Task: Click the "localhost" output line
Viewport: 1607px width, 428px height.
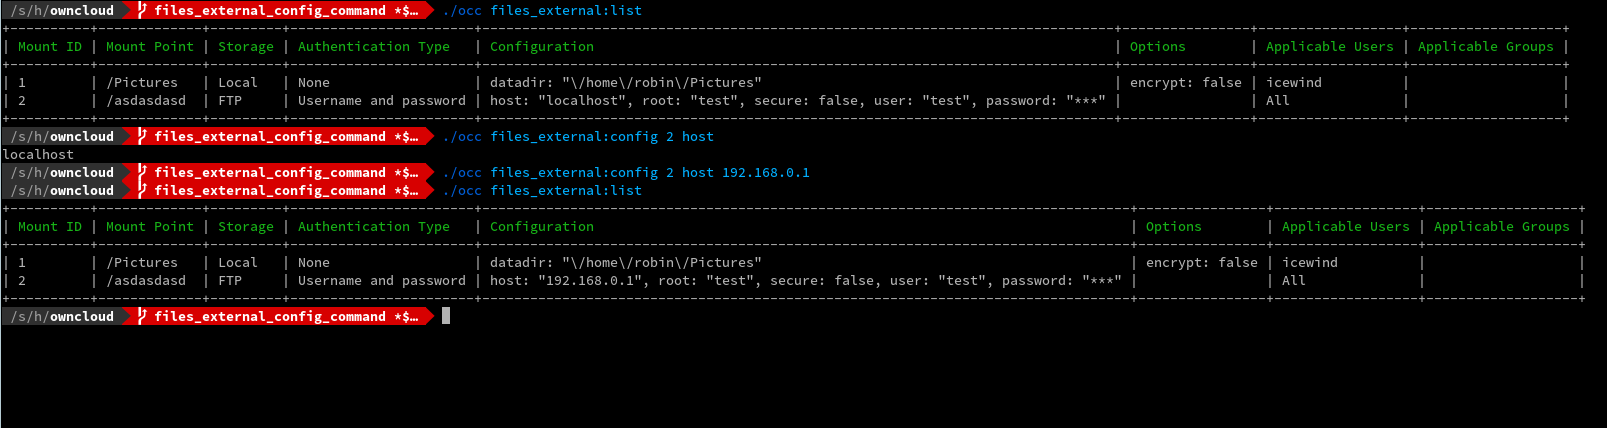Action: (38, 154)
